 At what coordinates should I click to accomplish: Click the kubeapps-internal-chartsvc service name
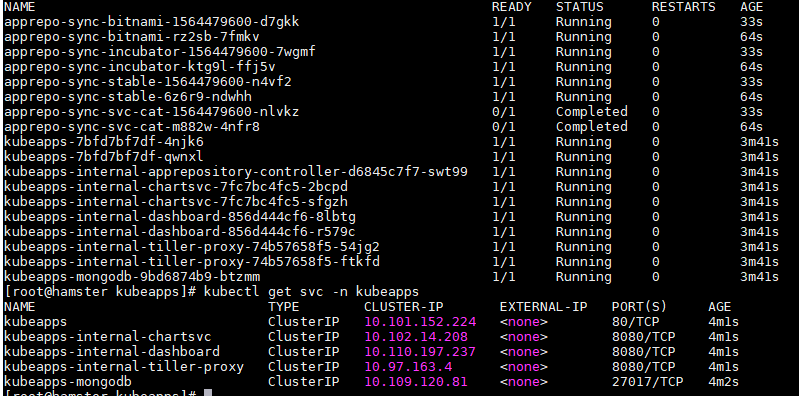(108, 337)
